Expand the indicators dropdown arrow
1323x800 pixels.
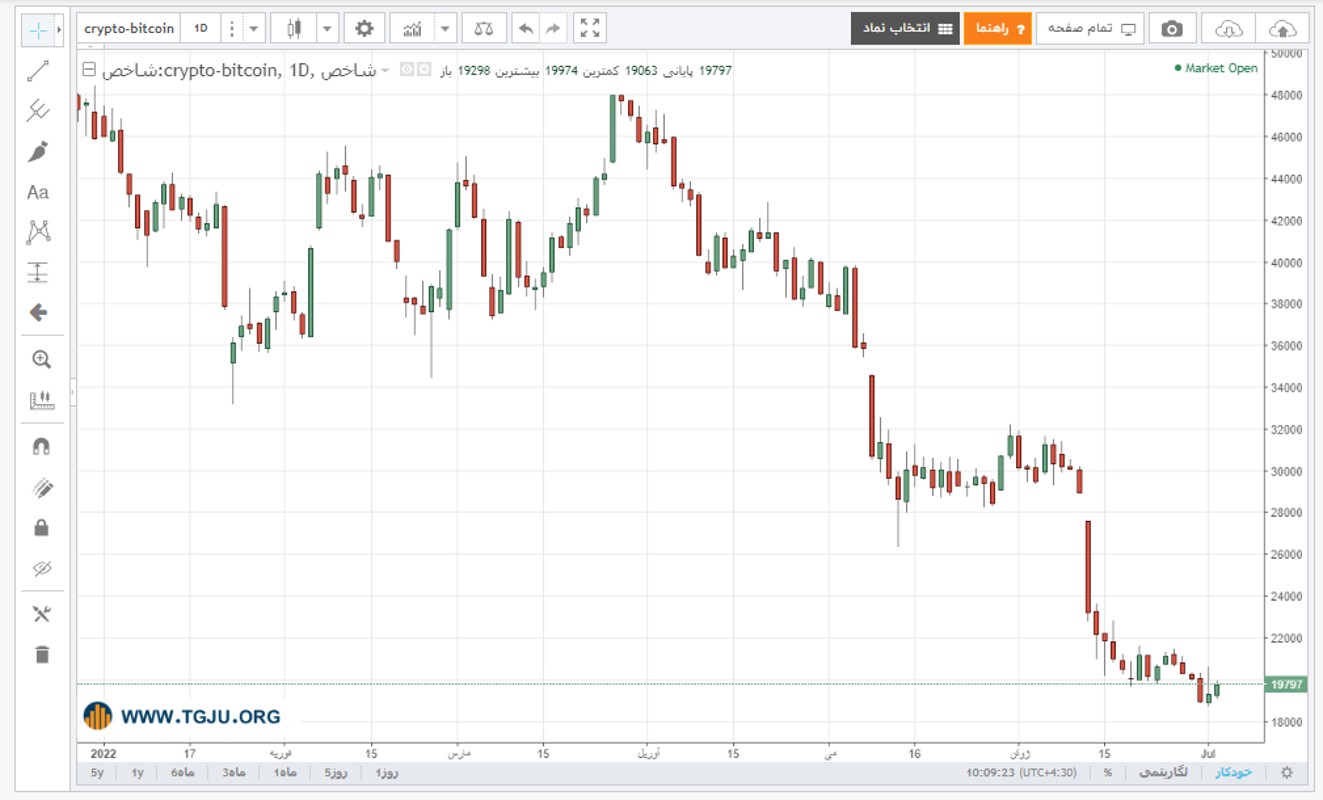445,28
